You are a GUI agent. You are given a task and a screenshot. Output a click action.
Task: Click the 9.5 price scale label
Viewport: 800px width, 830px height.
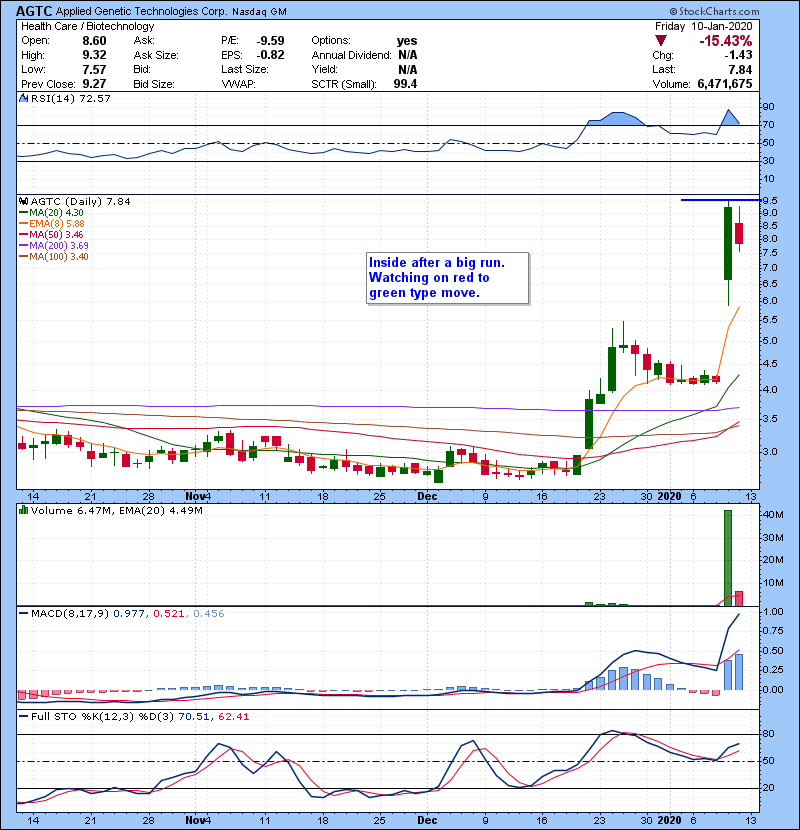point(770,201)
